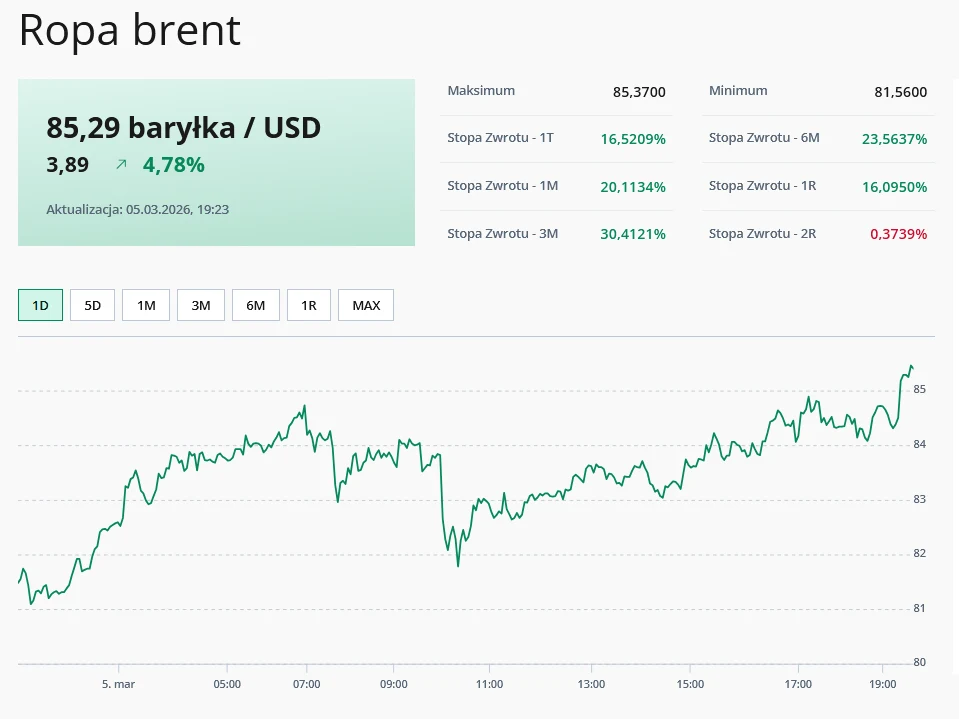Click the green 16,5209% return value
Image resolution: width=959 pixels, height=719 pixels.
633,139
